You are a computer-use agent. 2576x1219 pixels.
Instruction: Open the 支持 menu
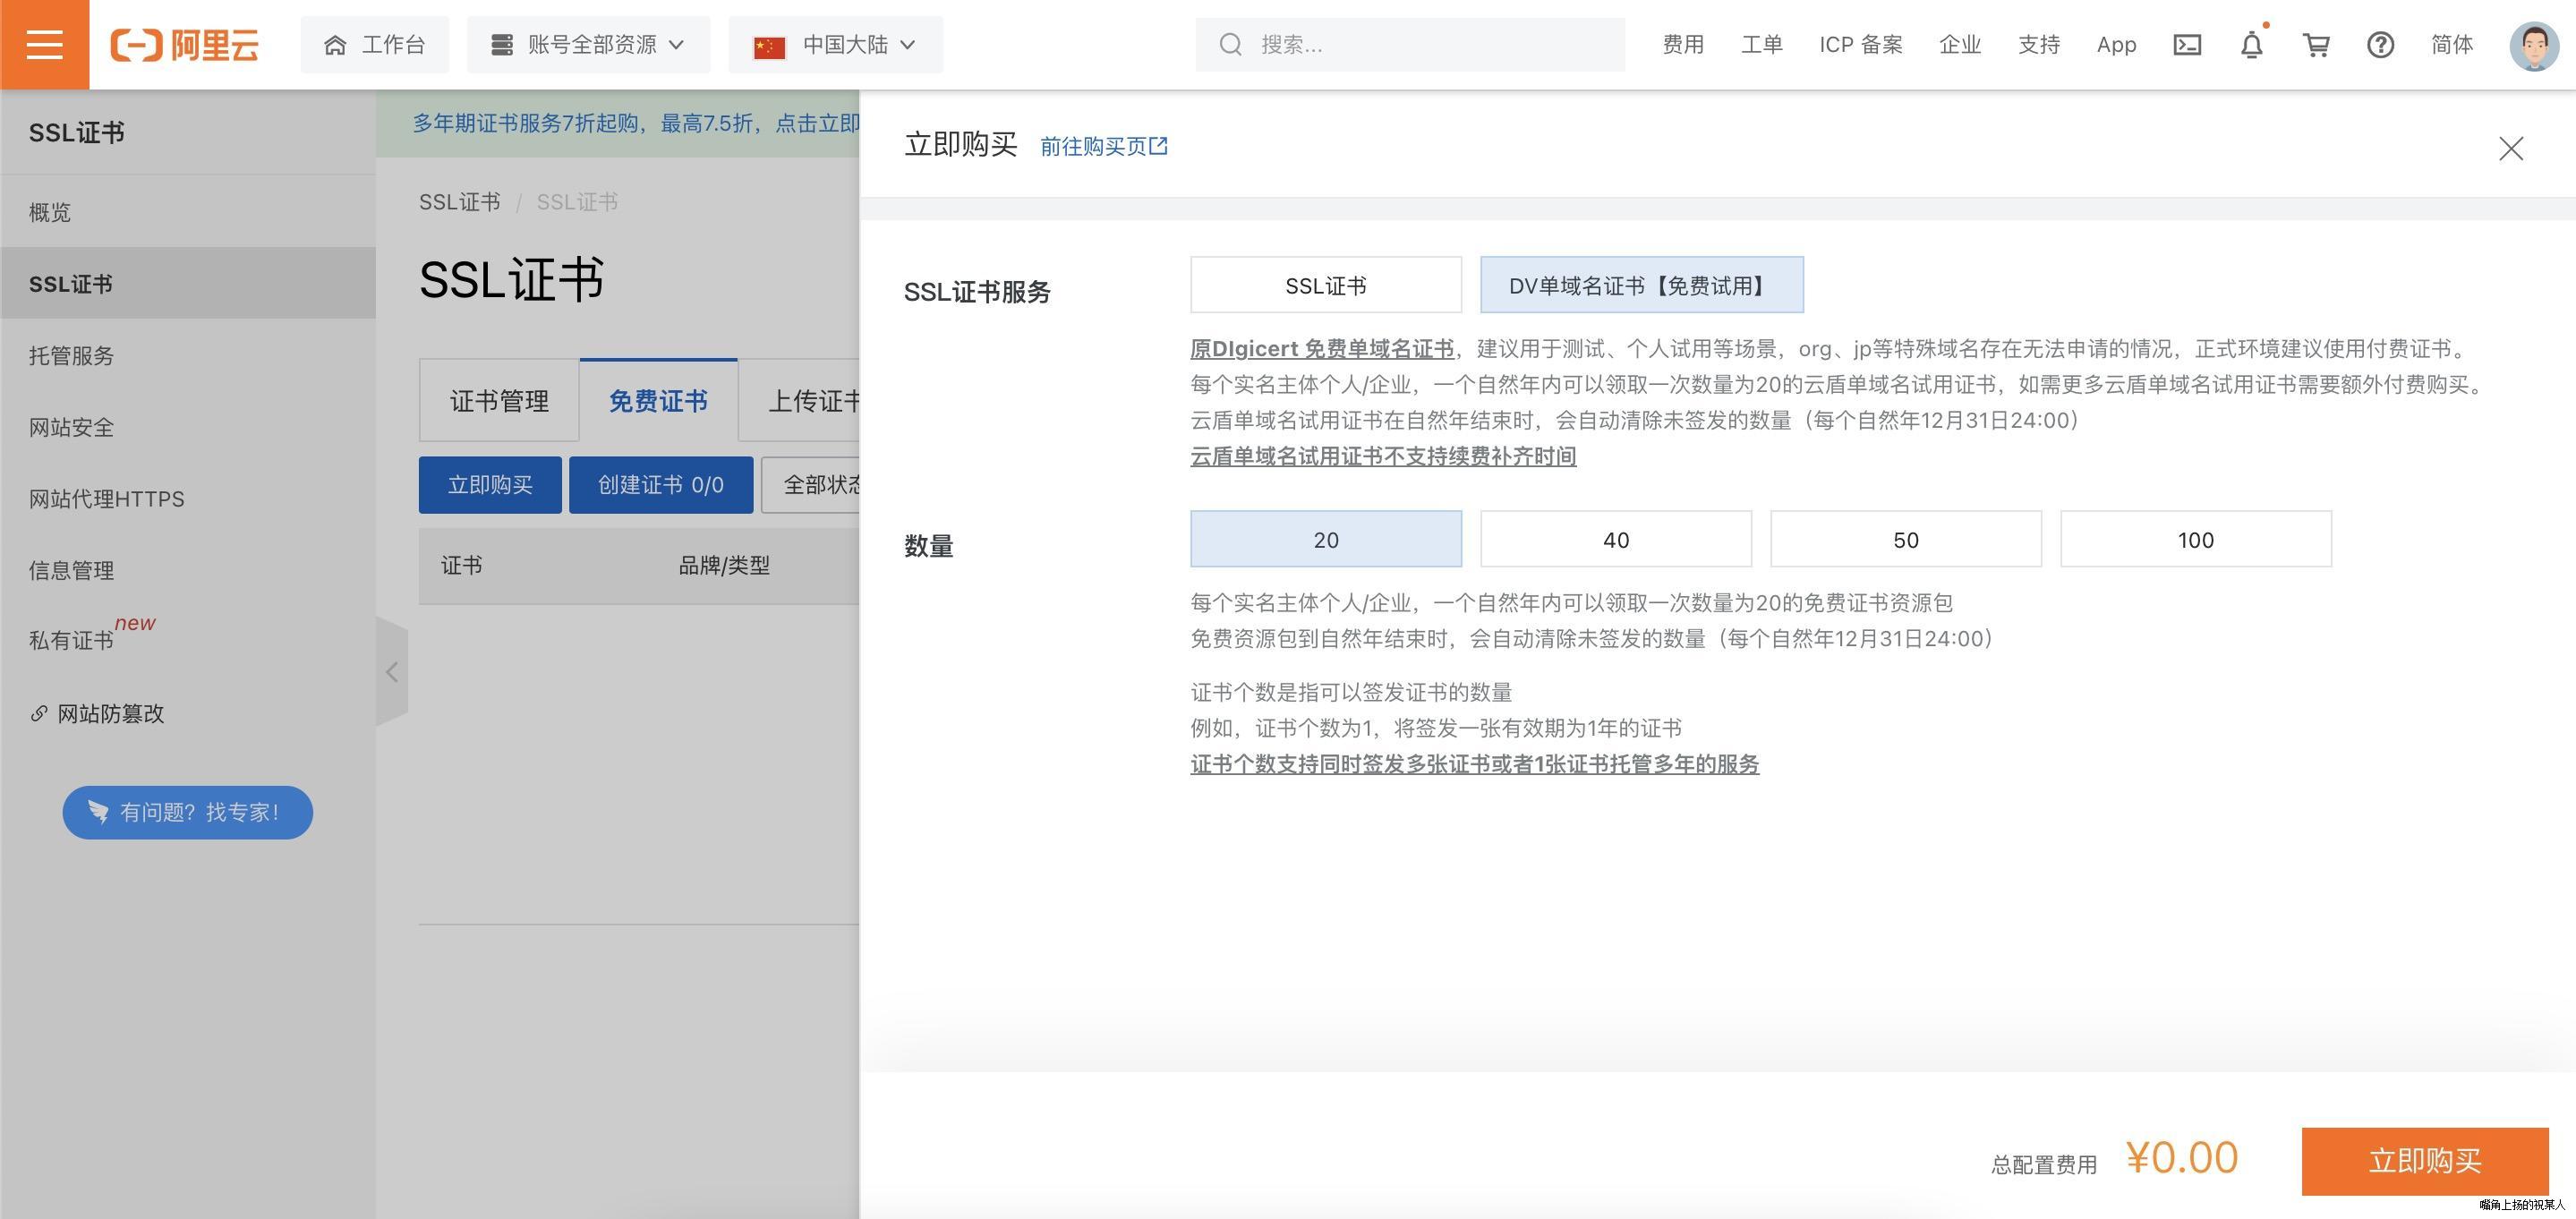[x=2038, y=45]
